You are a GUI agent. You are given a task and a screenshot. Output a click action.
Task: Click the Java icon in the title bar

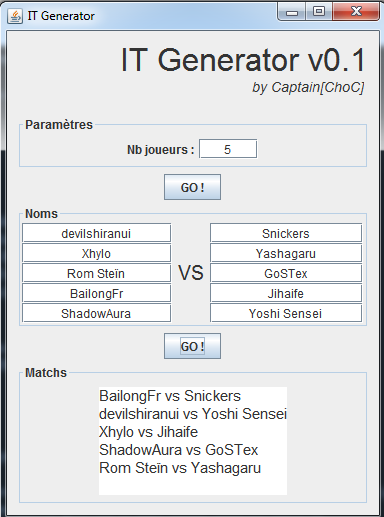15,16
